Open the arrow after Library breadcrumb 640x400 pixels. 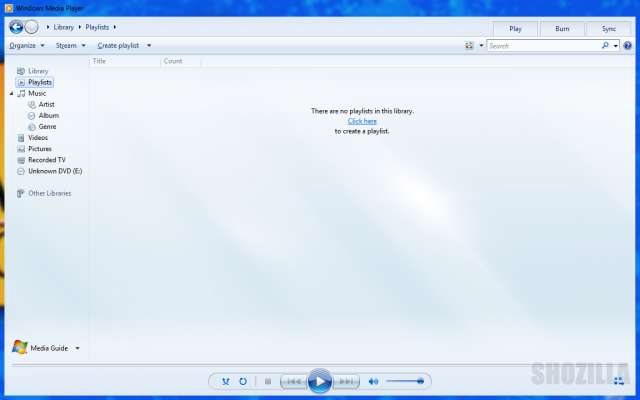pos(80,27)
